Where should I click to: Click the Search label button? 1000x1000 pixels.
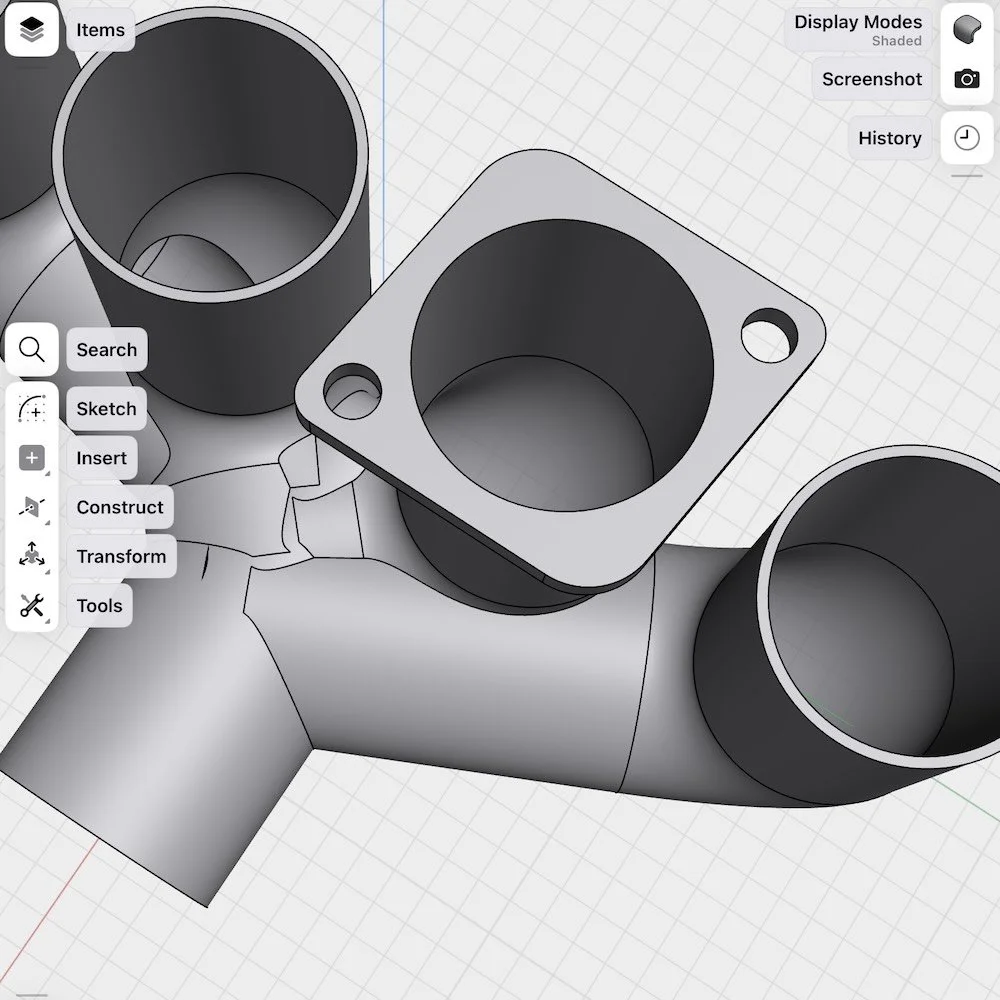point(107,349)
